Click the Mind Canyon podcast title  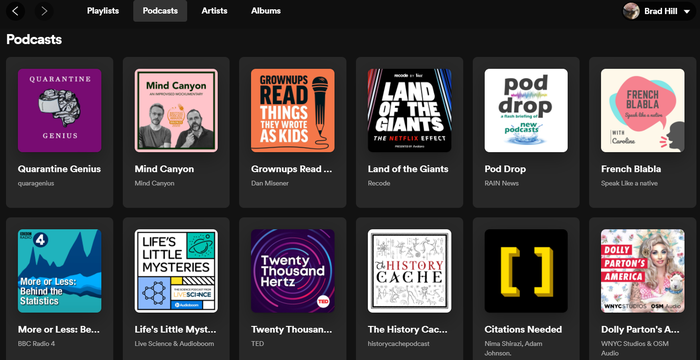click(x=164, y=169)
